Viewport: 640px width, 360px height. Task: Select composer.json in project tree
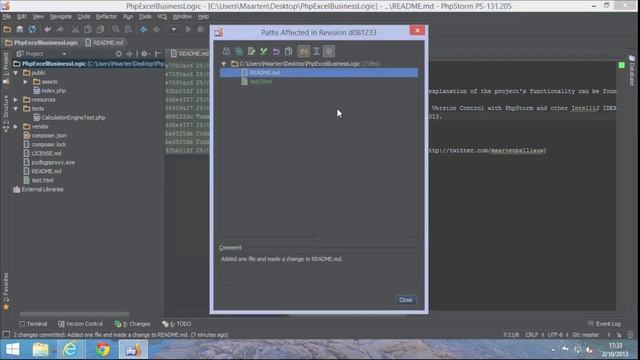click(x=45, y=136)
